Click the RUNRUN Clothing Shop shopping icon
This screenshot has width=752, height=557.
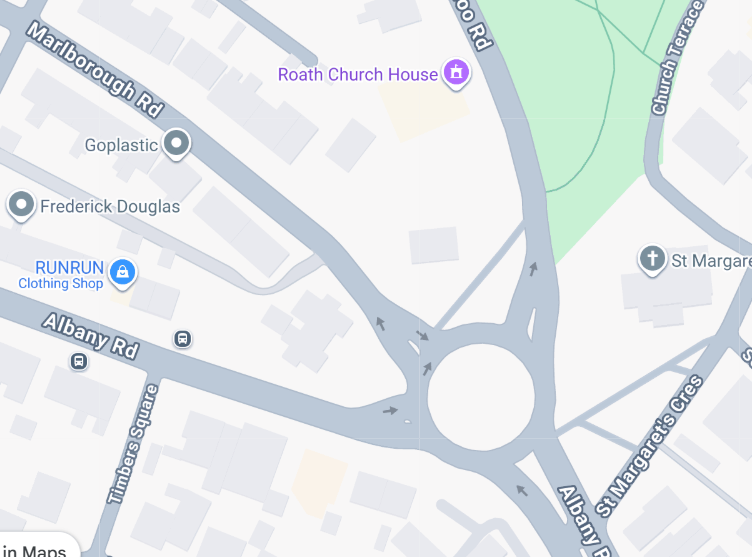[x=123, y=273]
